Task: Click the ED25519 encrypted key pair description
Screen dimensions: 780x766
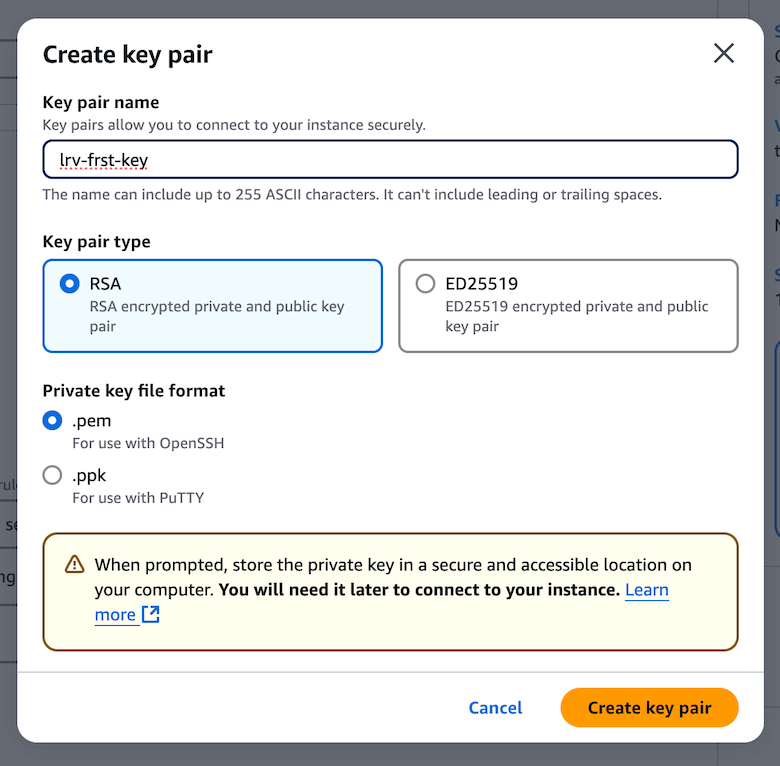Action: click(577, 316)
